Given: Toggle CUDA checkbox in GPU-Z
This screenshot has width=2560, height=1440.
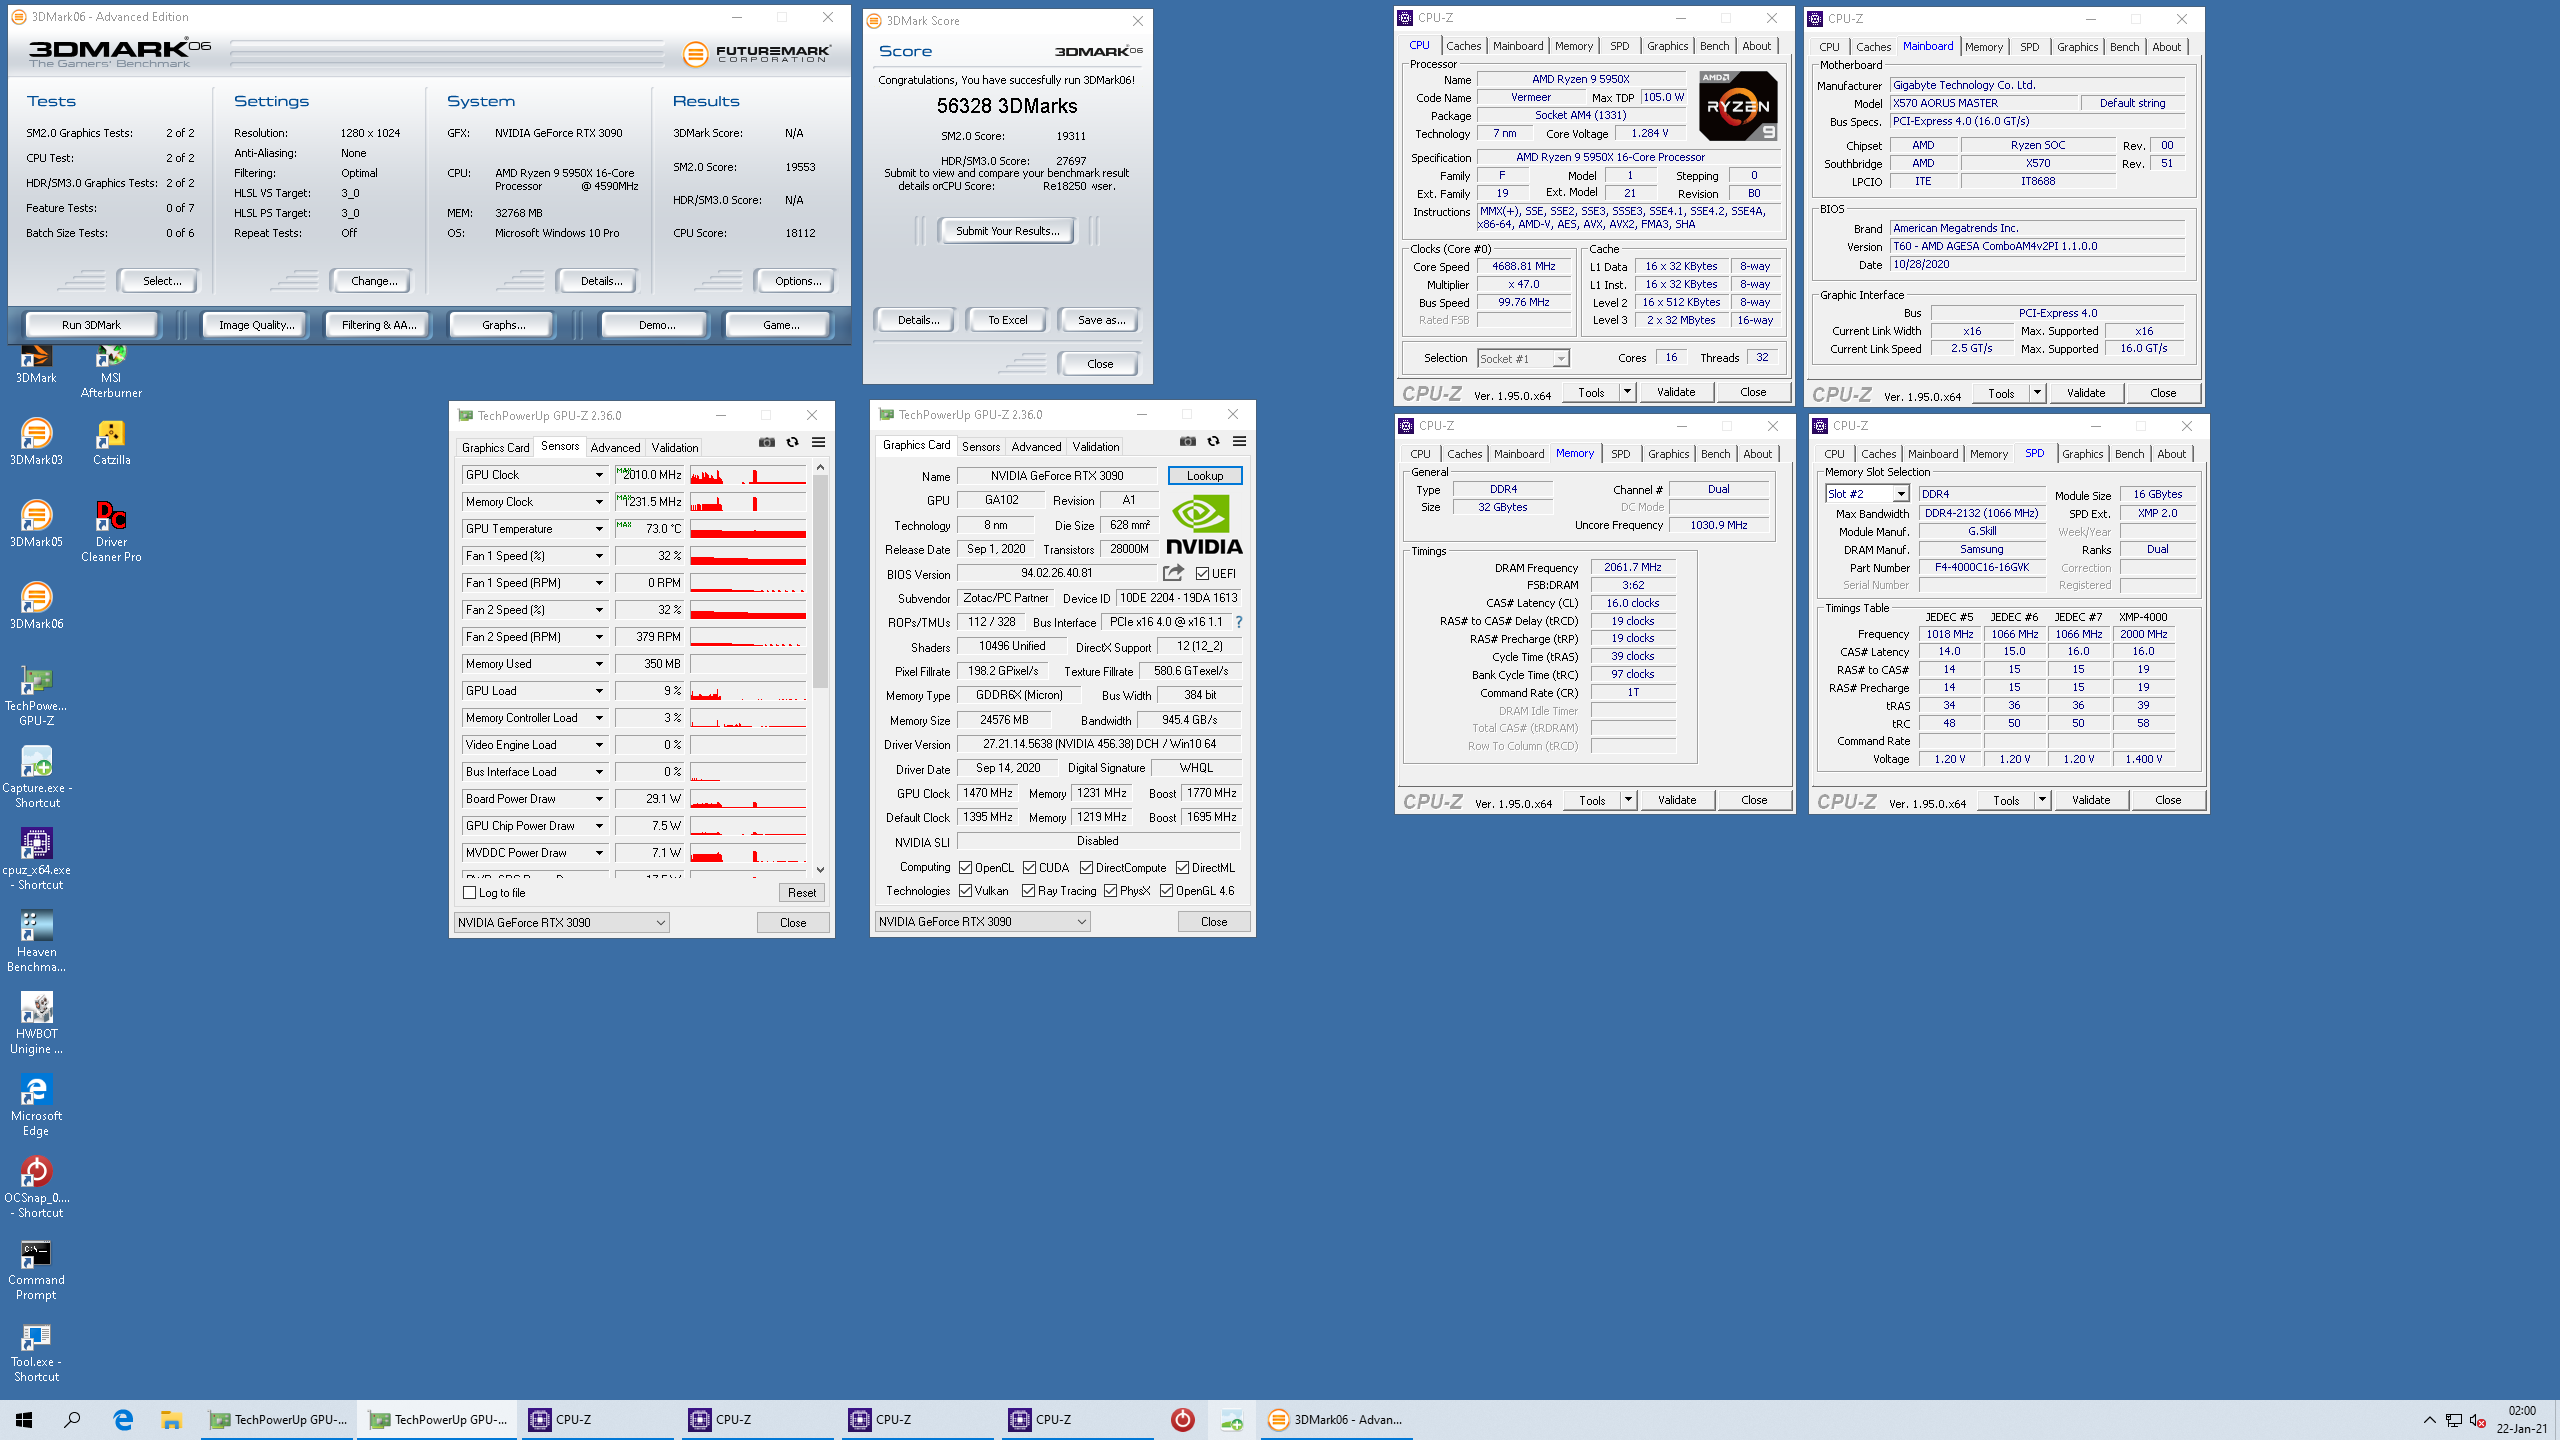Looking at the screenshot, I should click(1029, 868).
